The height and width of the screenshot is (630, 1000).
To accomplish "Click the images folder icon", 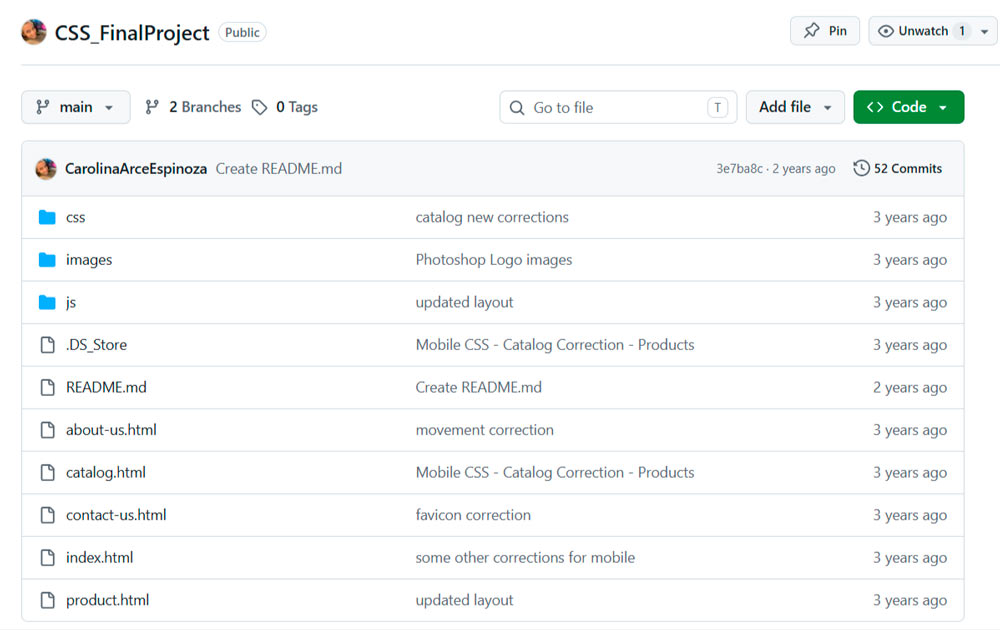I will 47,260.
